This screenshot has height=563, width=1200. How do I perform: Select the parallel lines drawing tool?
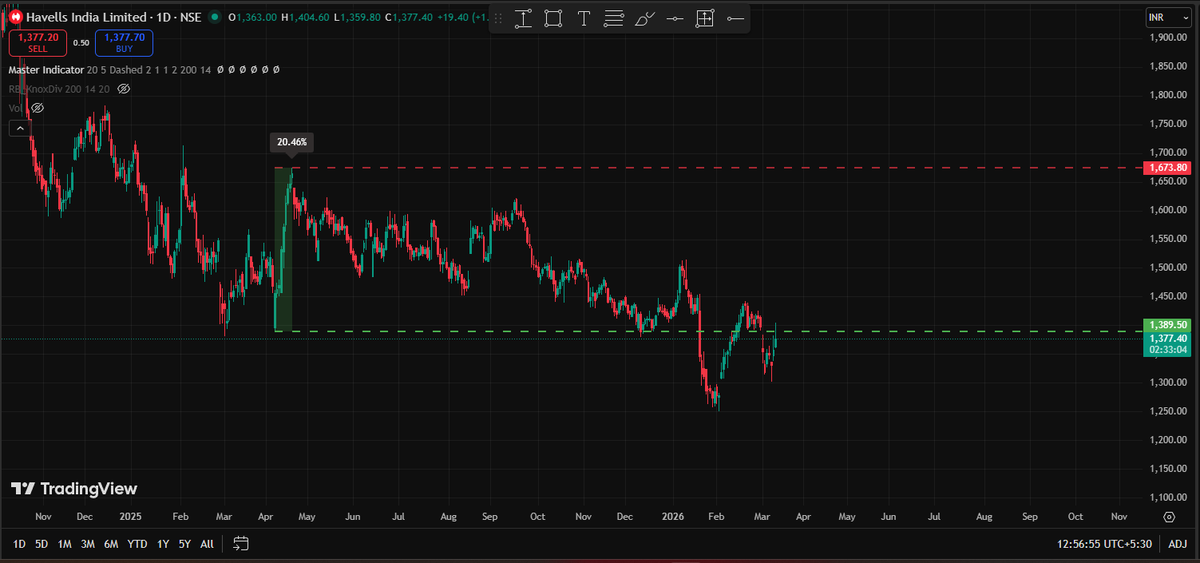click(614, 18)
